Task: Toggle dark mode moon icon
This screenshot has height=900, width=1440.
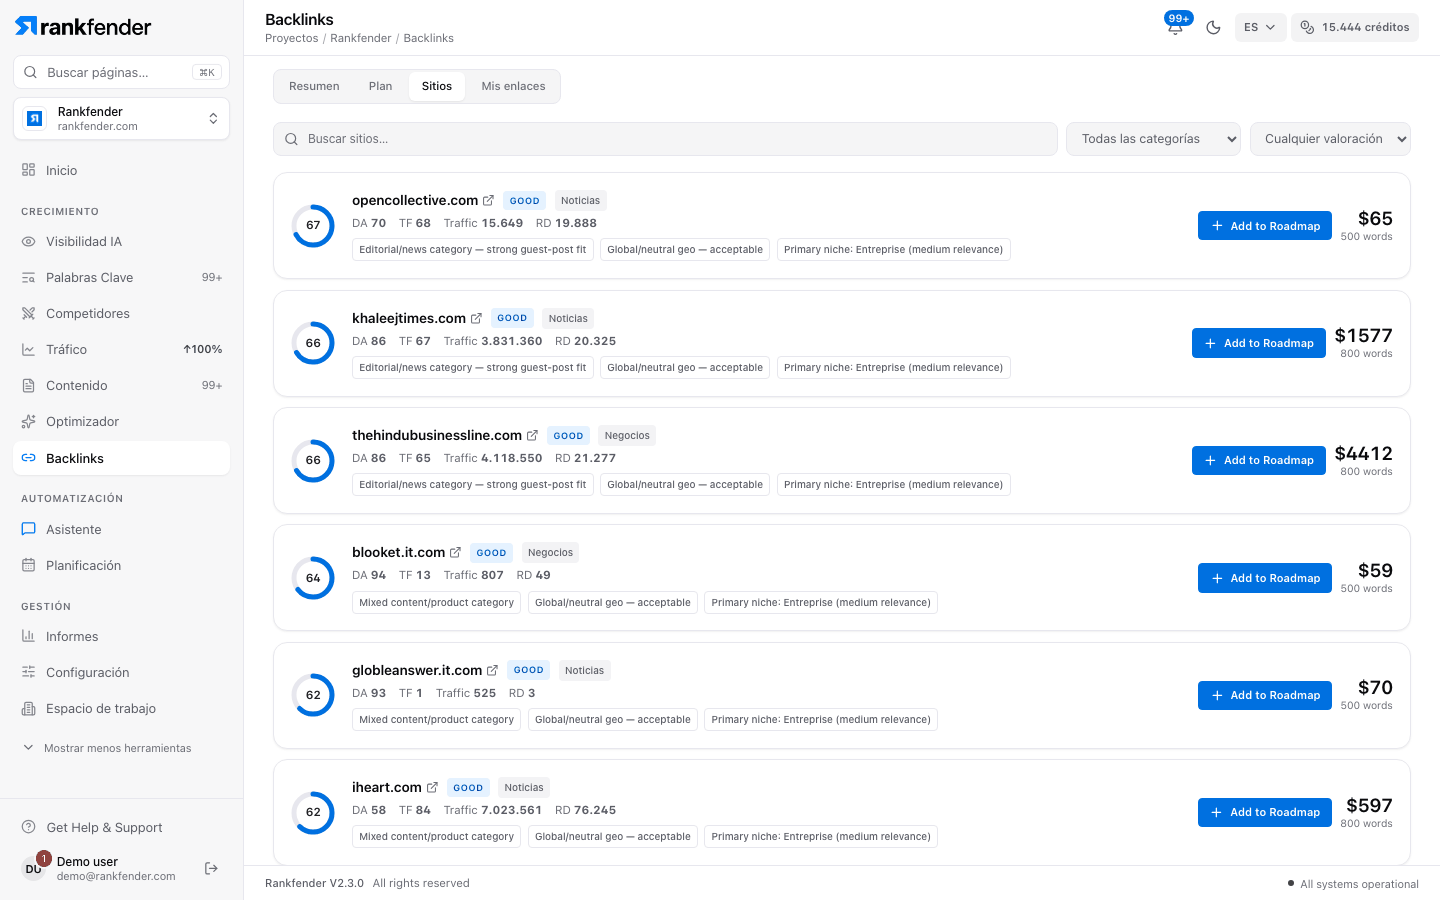Action: 1213,27
